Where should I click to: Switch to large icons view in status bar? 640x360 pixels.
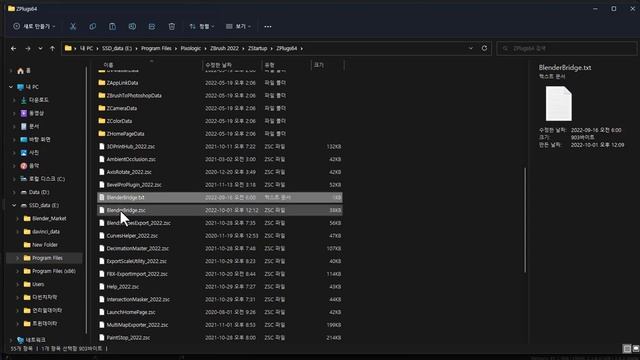tap(636, 349)
